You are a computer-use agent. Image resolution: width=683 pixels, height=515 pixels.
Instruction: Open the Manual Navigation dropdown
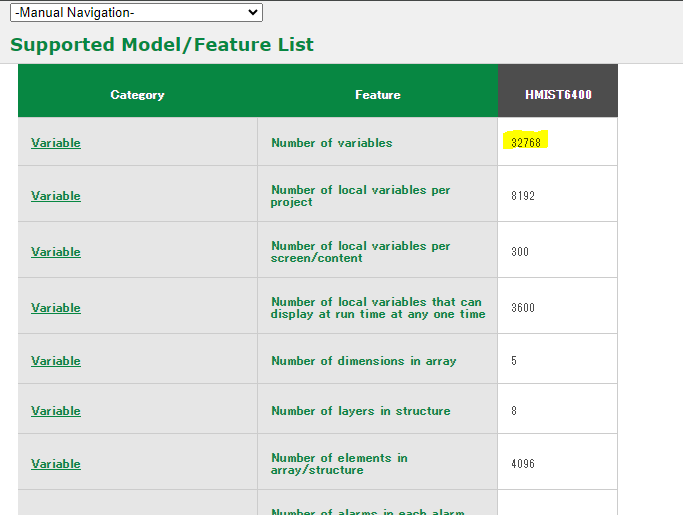pyautogui.click(x=136, y=13)
